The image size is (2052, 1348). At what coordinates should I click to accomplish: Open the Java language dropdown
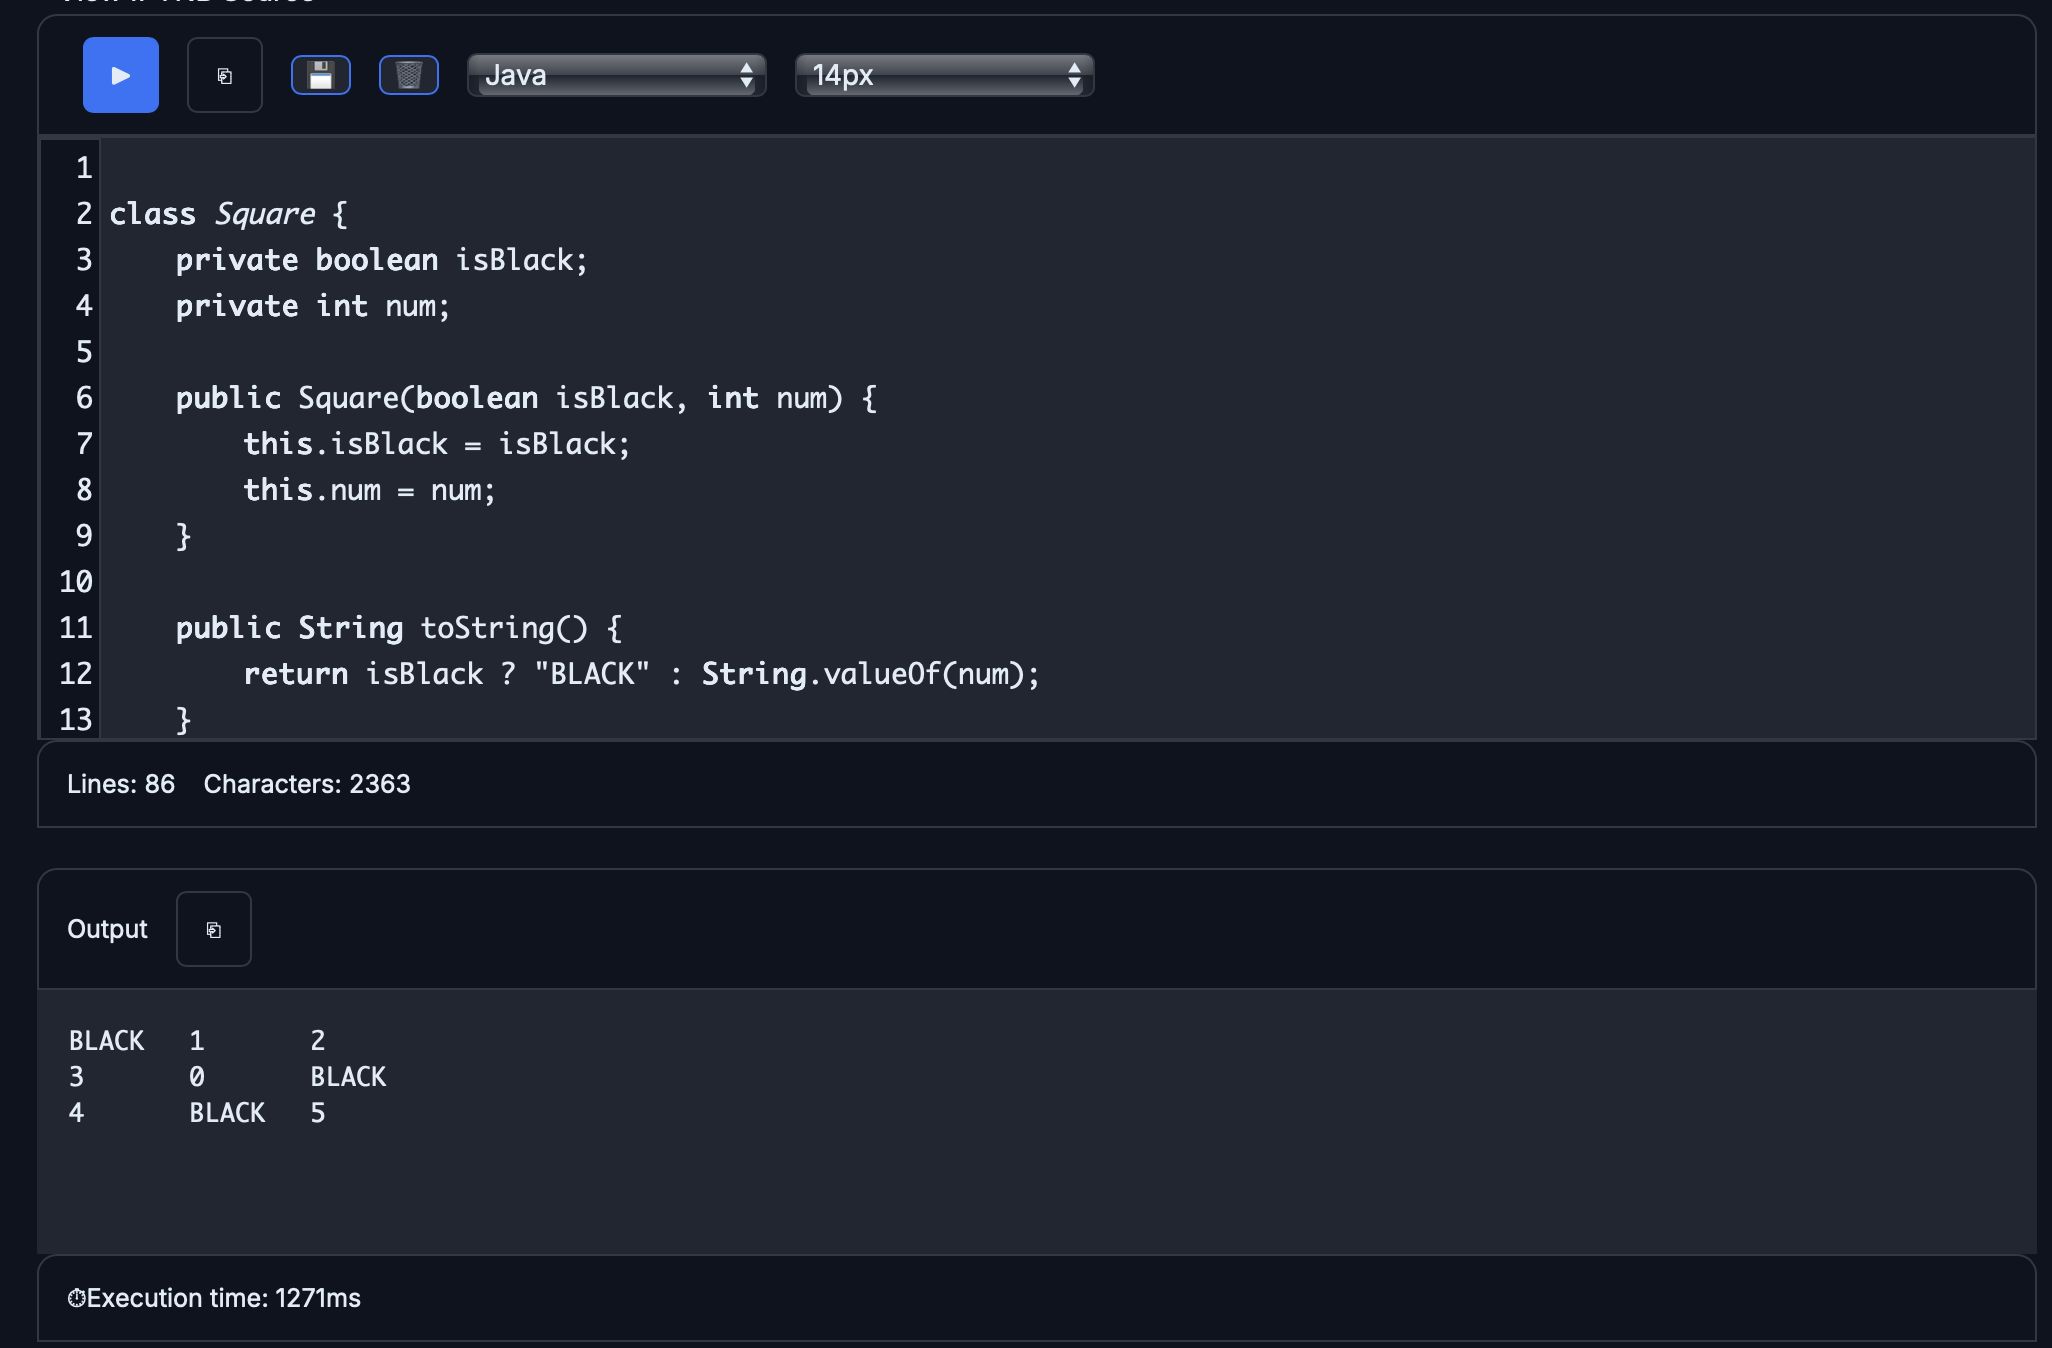tap(616, 75)
